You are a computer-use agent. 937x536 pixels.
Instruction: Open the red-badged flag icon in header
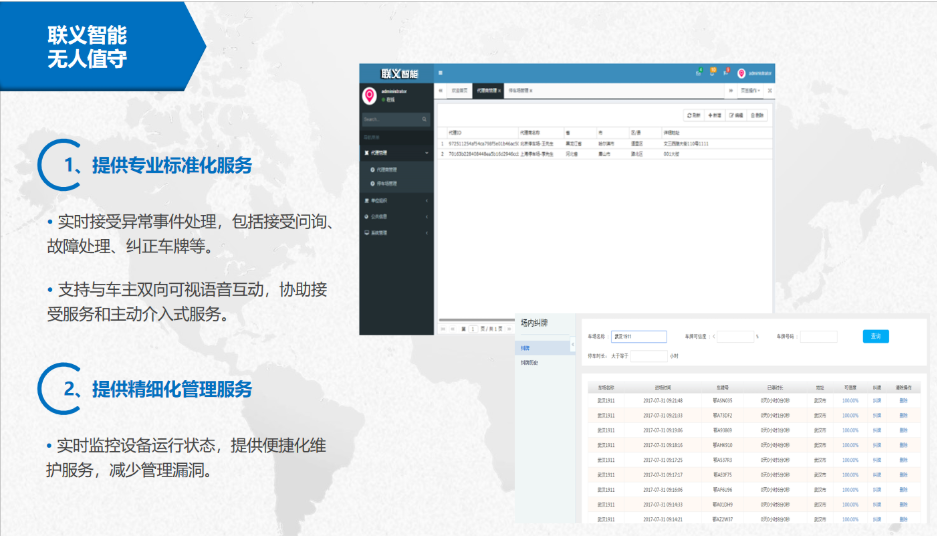point(726,72)
